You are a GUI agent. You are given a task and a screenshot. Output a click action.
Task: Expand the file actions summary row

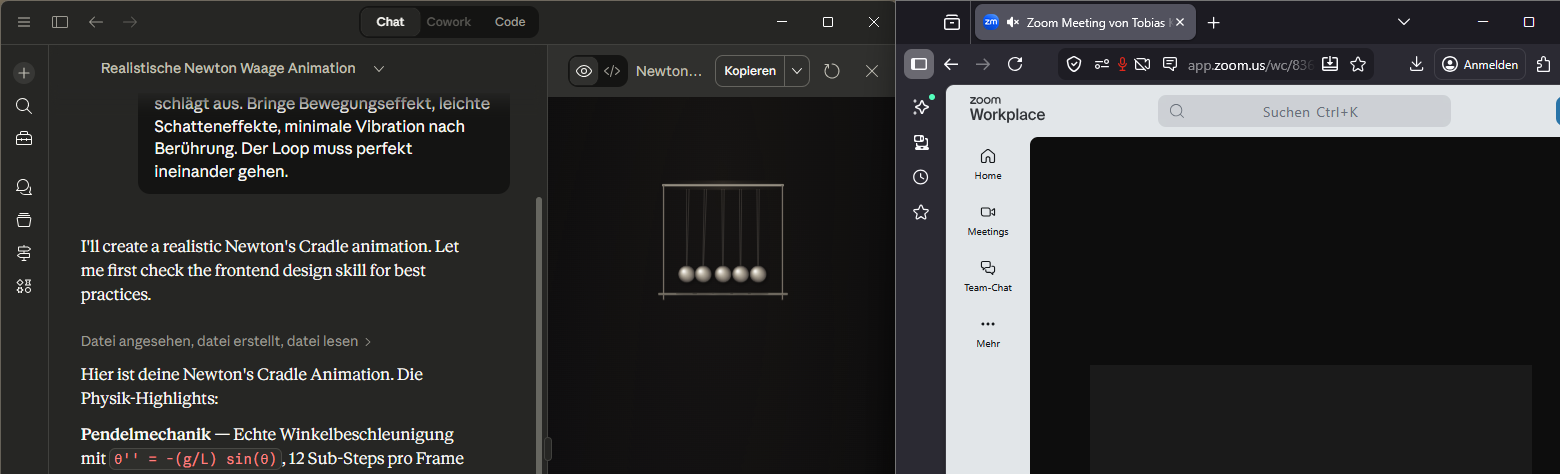226,341
